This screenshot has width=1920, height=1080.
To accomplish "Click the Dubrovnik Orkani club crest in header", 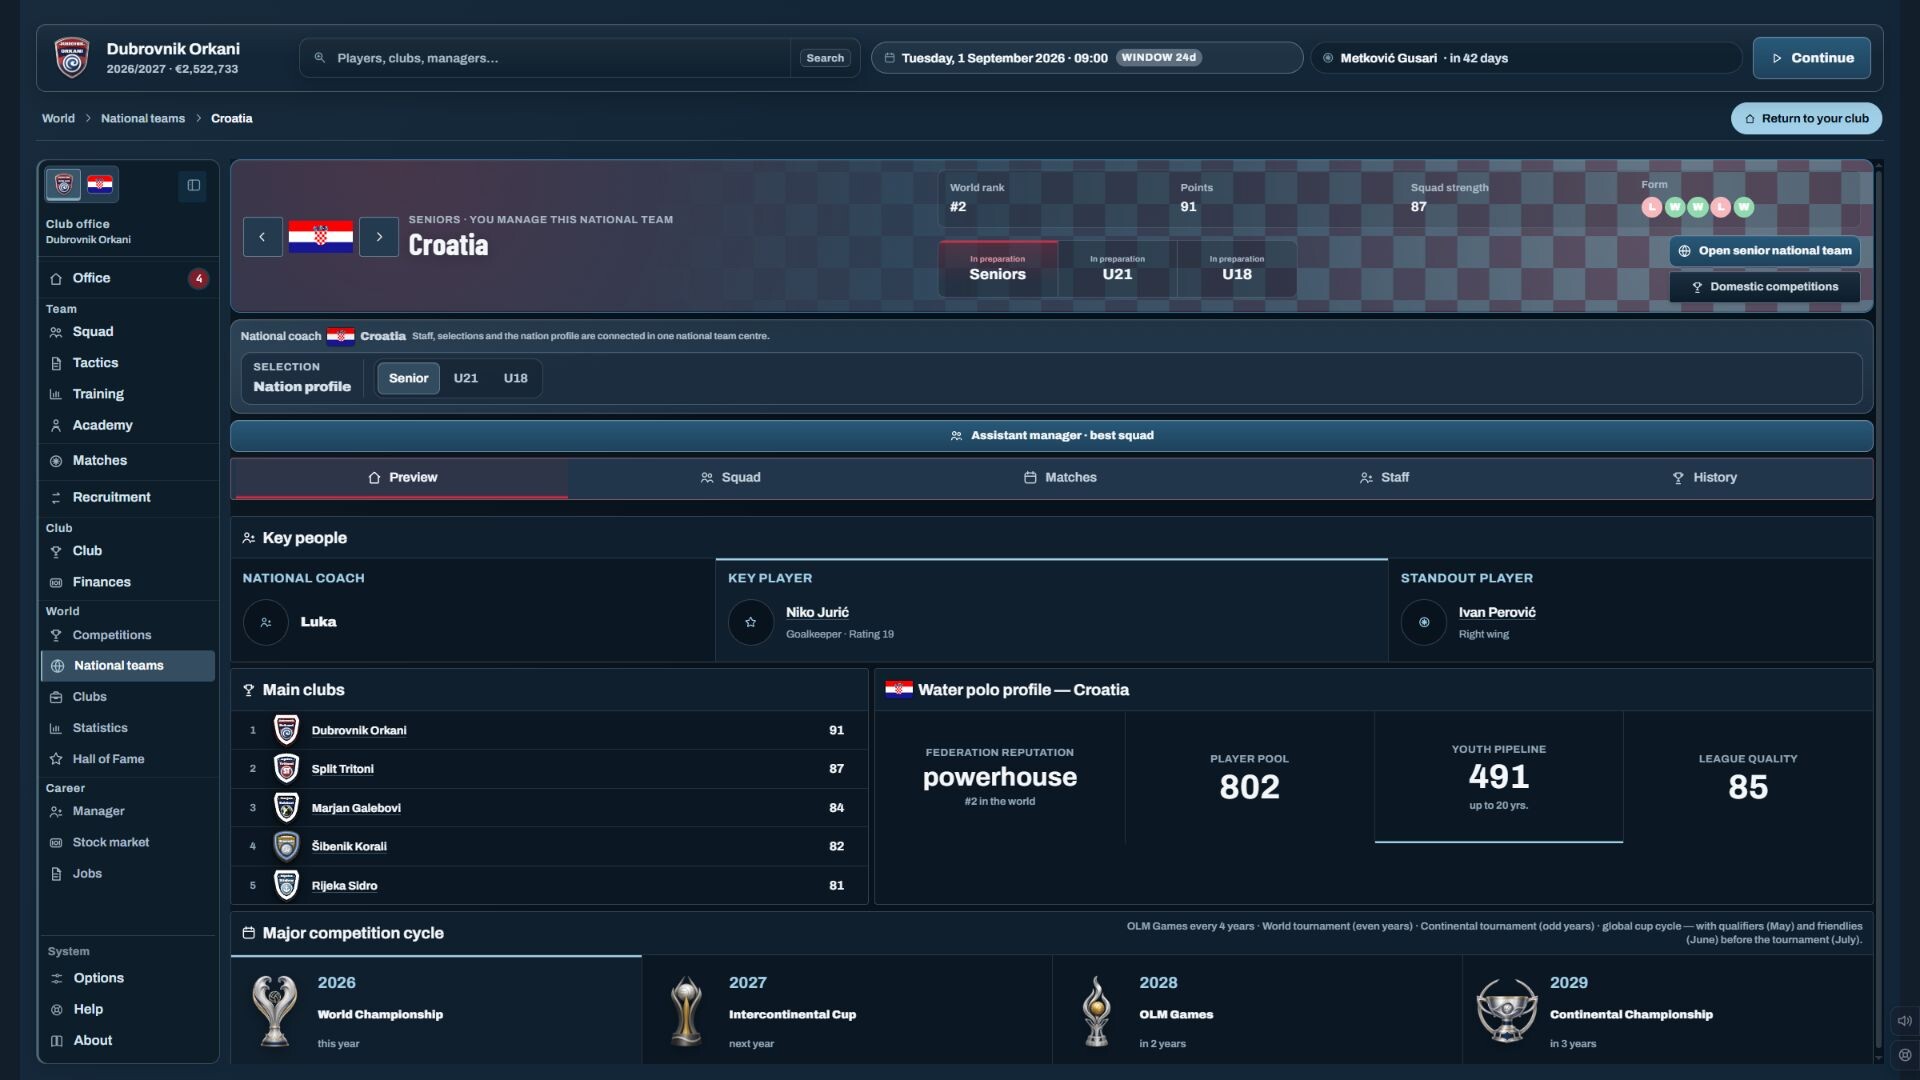I will (71, 58).
